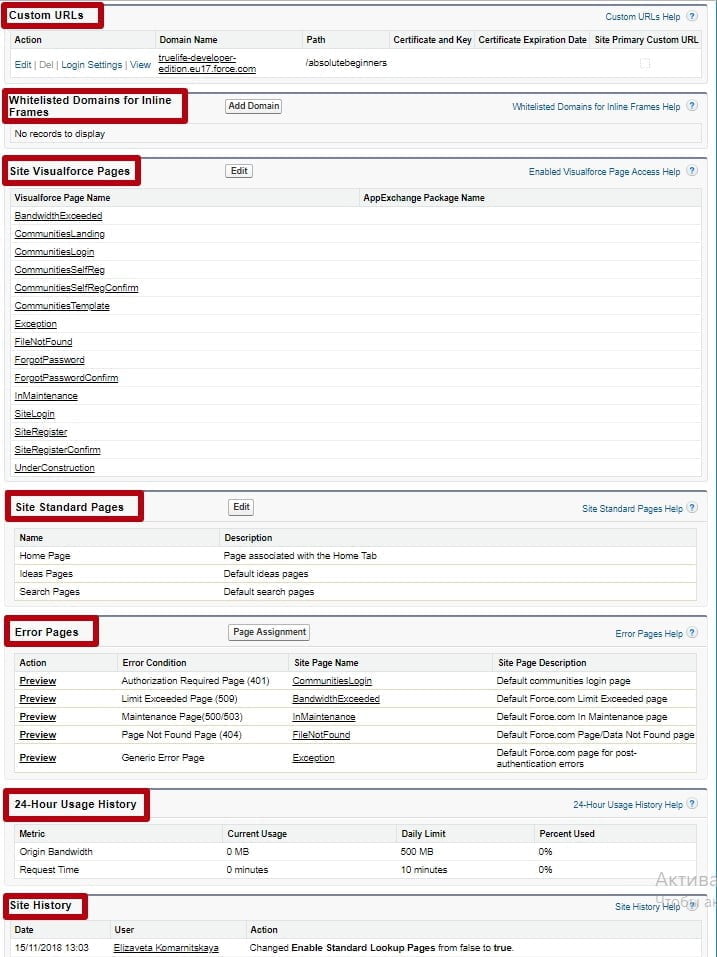Preview Limit Exceeded Page (509)
The height and width of the screenshot is (957, 717).
(x=38, y=699)
